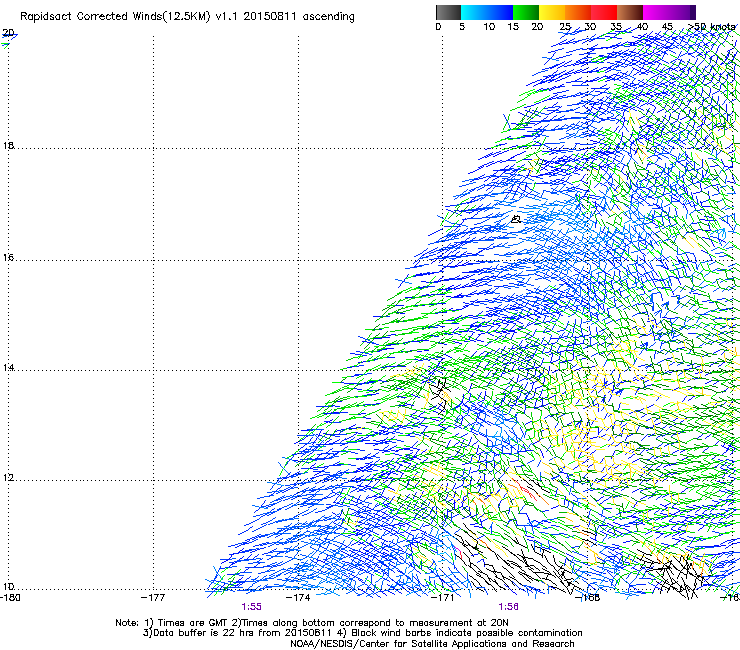Select the yellow 20-25 knots legend color
Viewport: 740px width, 650px height.
(x=552, y=12)
